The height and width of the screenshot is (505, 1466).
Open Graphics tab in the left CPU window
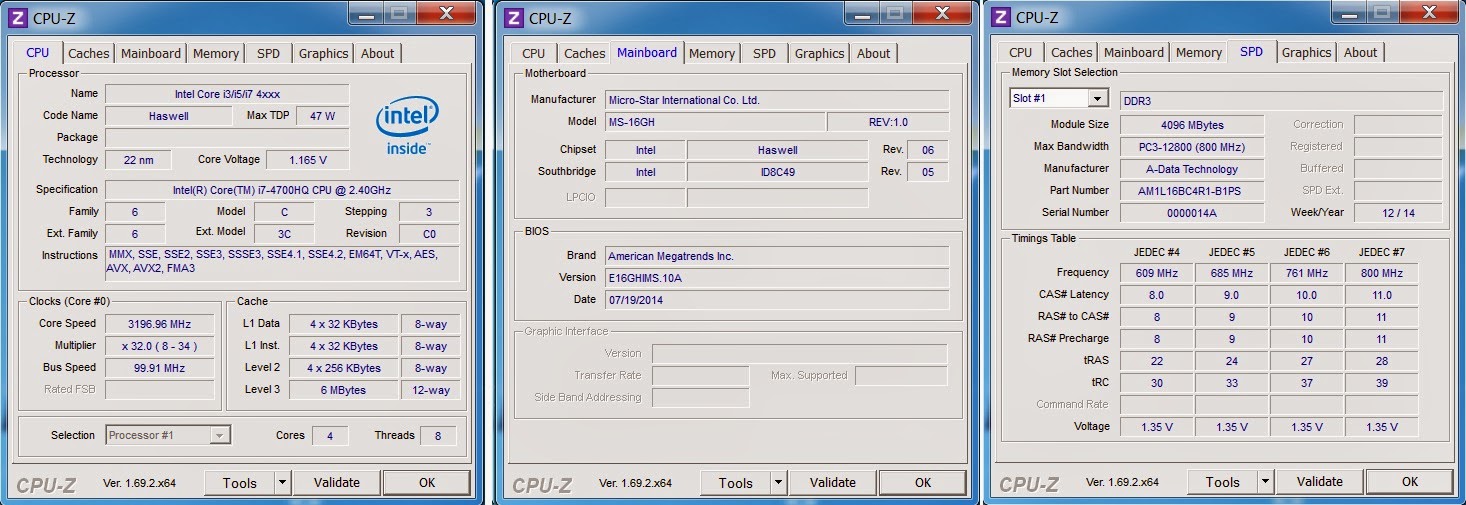pyautogui.click(x=324, y=54)
